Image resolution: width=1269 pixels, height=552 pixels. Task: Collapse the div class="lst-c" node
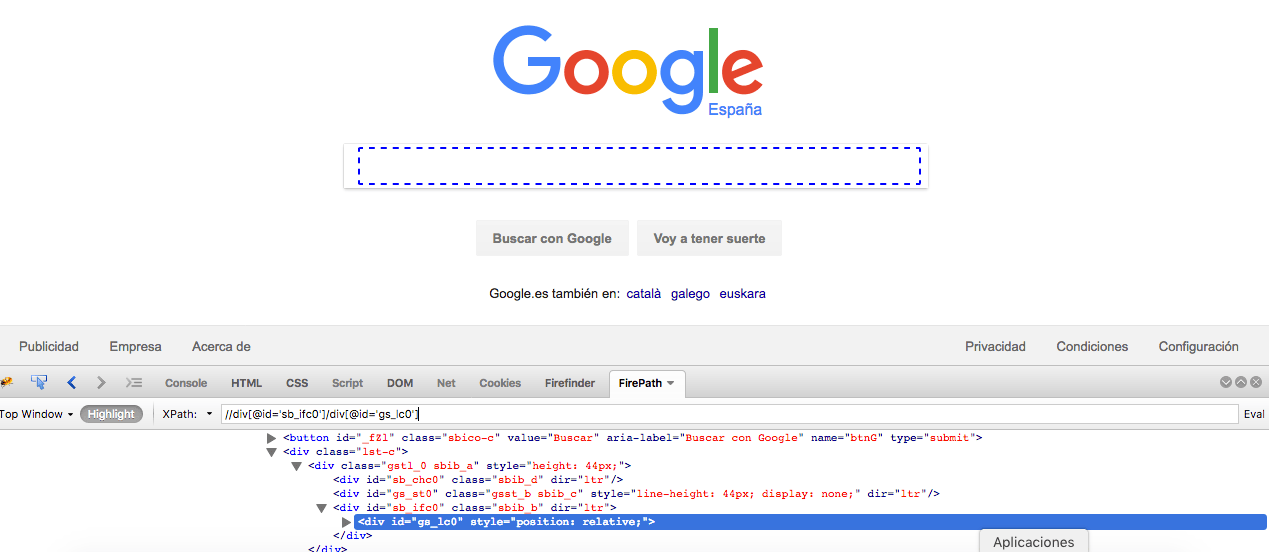(x=272, y=452)
